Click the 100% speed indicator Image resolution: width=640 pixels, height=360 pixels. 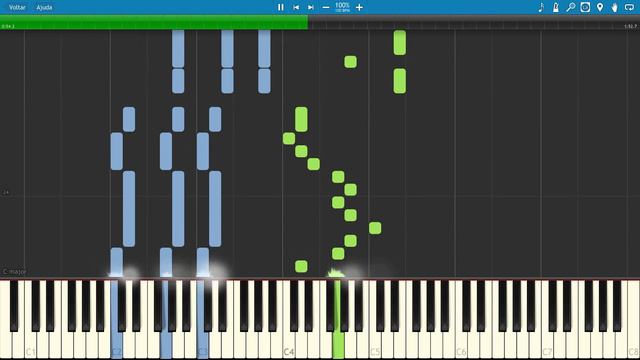342,7
